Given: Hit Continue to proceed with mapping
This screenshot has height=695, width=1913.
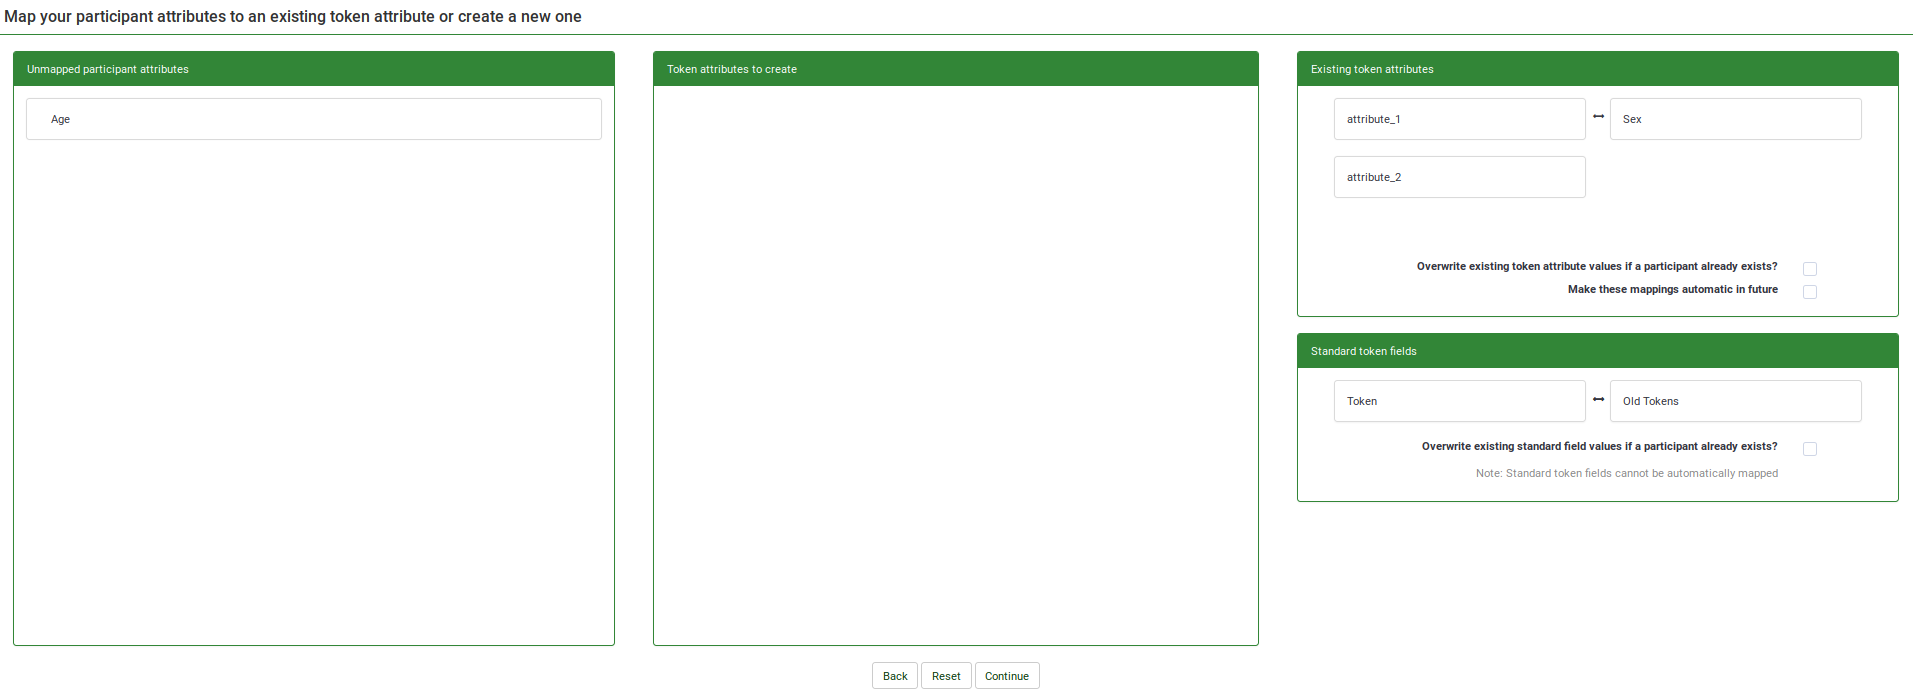Looking at the screenshot, I should 1006,676.
